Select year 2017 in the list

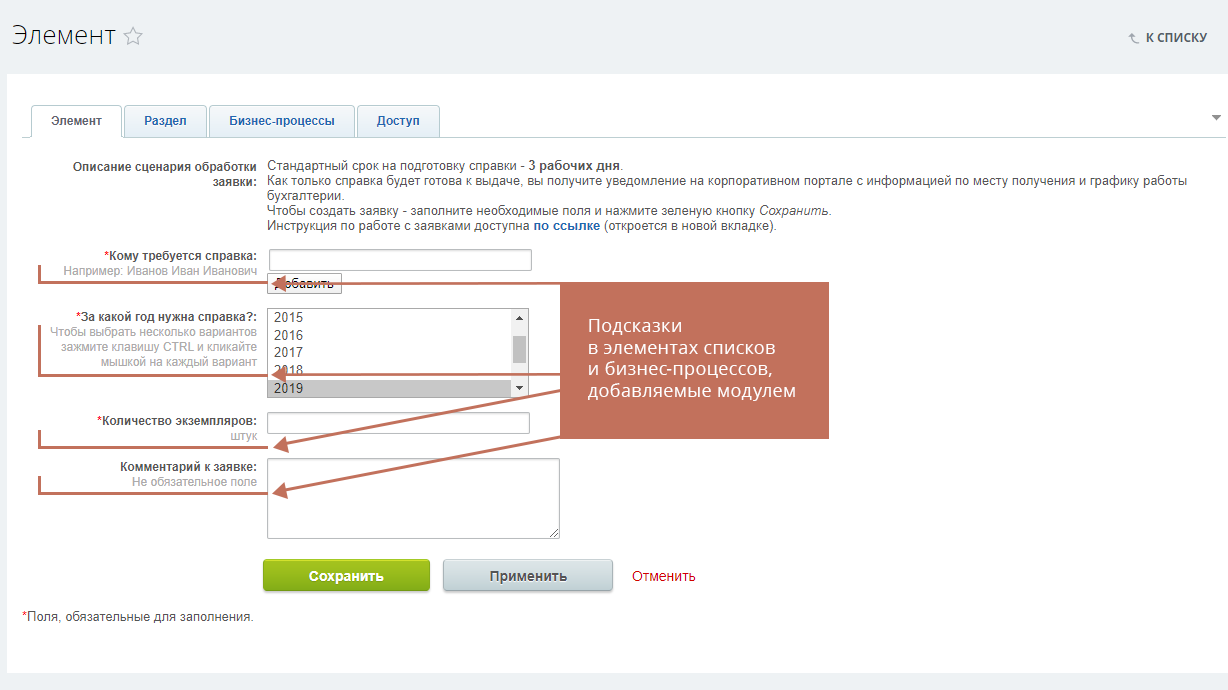pyautogui.click(x=390, y=352)
